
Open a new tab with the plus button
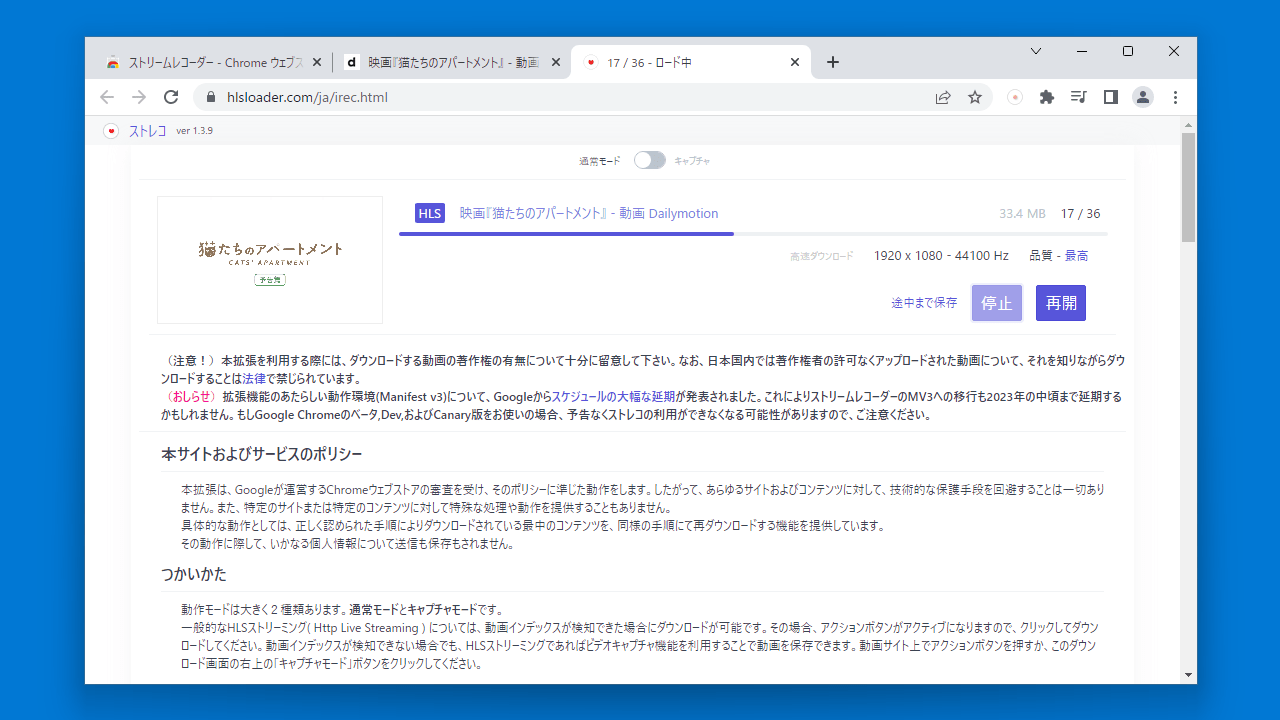pyautogui.click(x=833, y=62)
